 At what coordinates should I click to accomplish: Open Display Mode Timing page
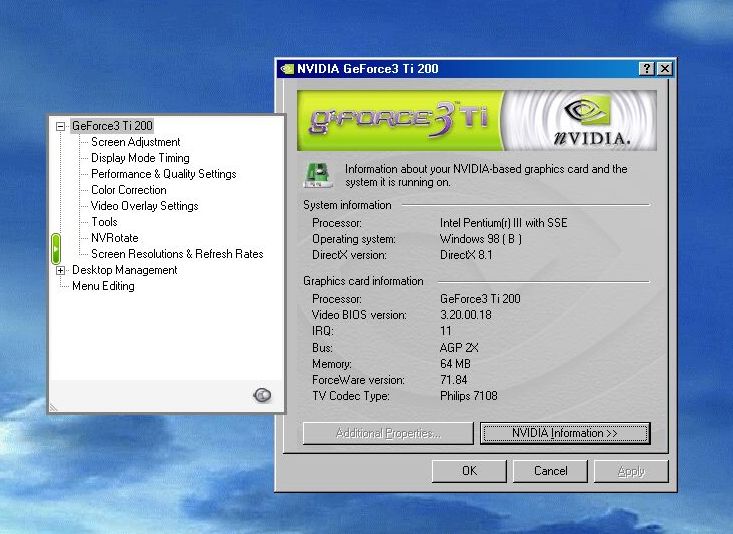point(140,158)
